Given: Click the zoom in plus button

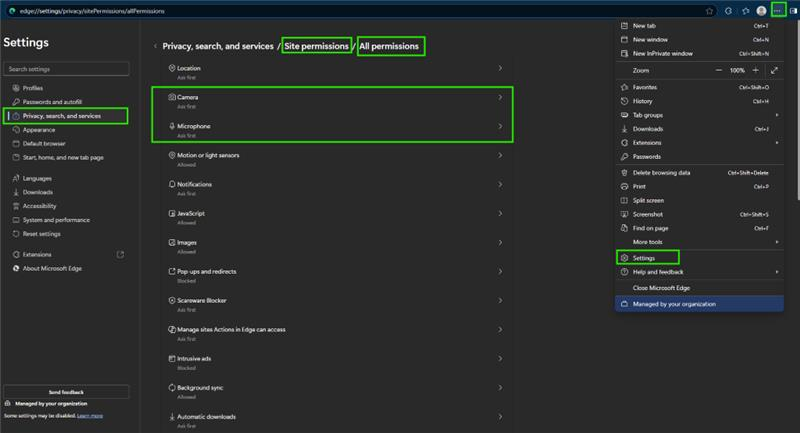Looking at the screenshot, I should (x=756, y=70).
